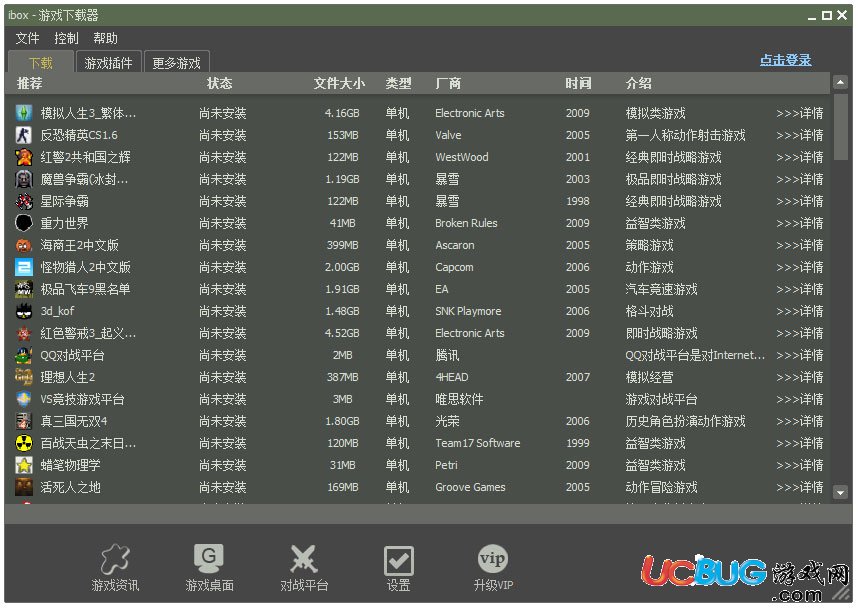Open 对战平台 crossed swords icon
Viewport: 858px width, 610px height.
pos(304,559)
